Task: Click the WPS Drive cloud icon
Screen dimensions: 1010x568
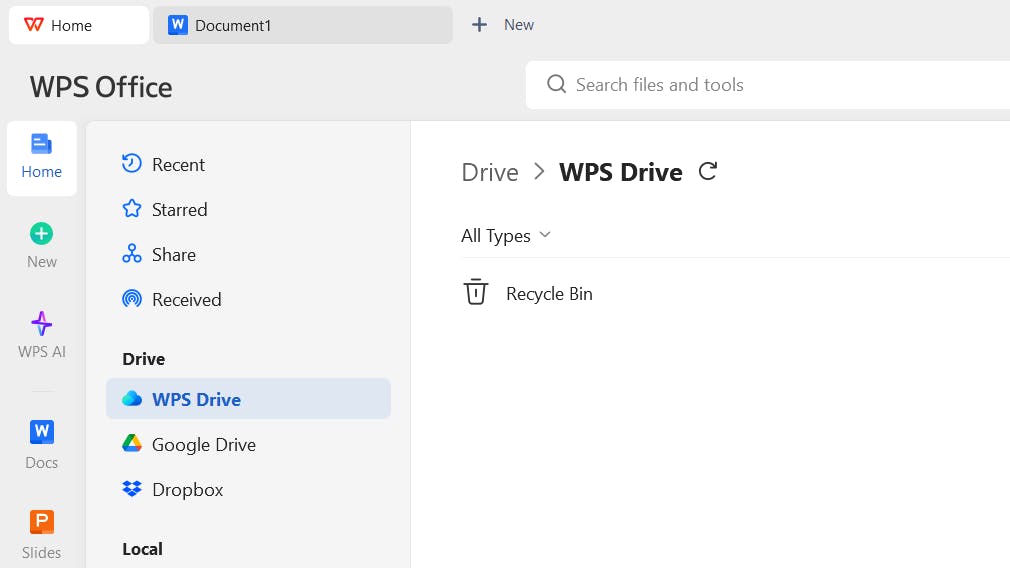Action: tap(131, 399)
